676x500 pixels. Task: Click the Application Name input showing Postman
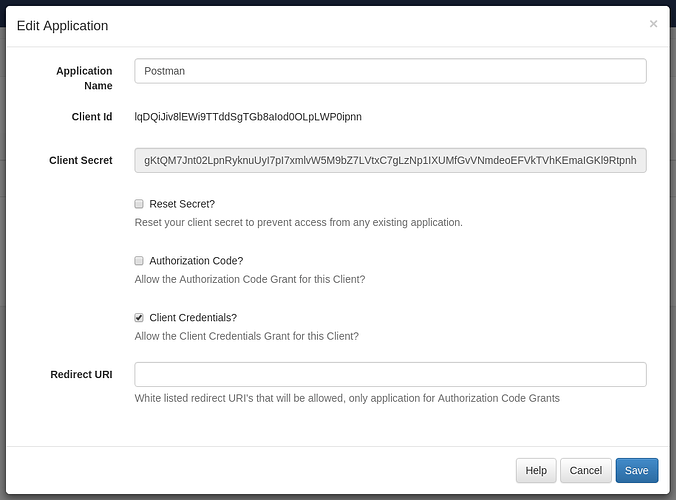click(390, 71)
